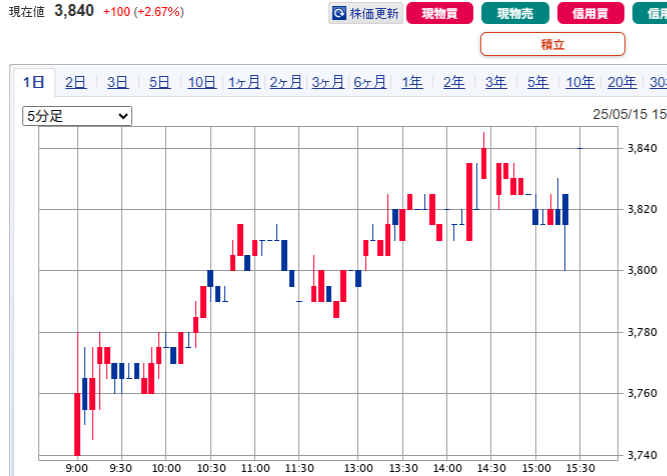Click the first 9:00 opening red candlestick

pos(77,424)
